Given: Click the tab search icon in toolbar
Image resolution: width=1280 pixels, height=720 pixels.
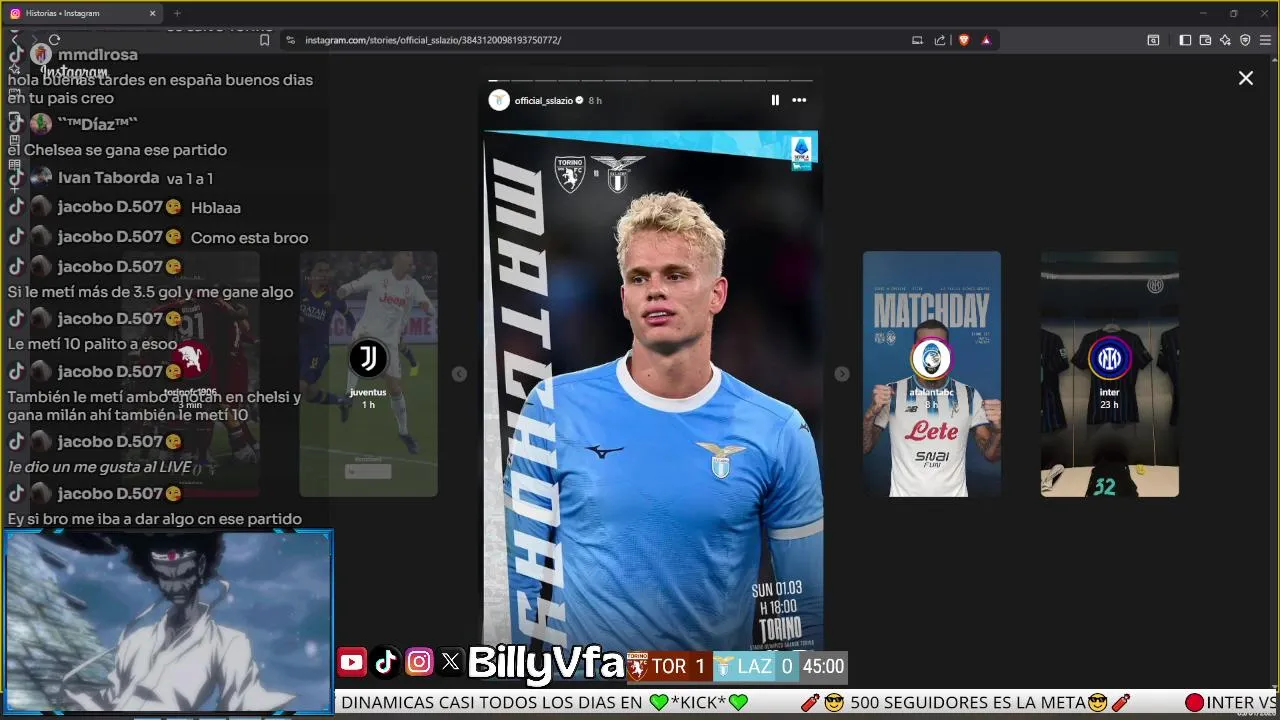Looking at the screenshot, I should click(1153, 40).
